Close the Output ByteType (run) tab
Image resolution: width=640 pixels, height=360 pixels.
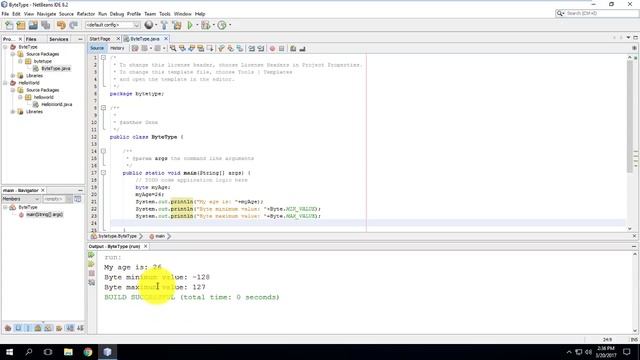pos(145,247)
